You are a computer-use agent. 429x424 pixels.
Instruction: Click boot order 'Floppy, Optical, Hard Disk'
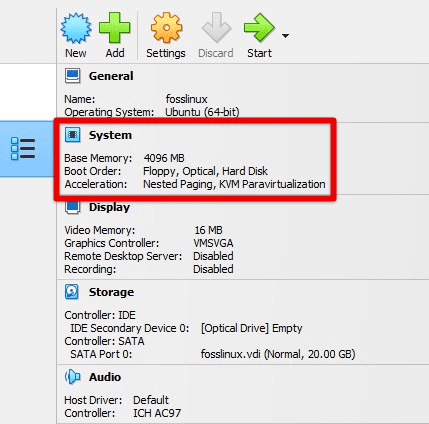point(205,171)
